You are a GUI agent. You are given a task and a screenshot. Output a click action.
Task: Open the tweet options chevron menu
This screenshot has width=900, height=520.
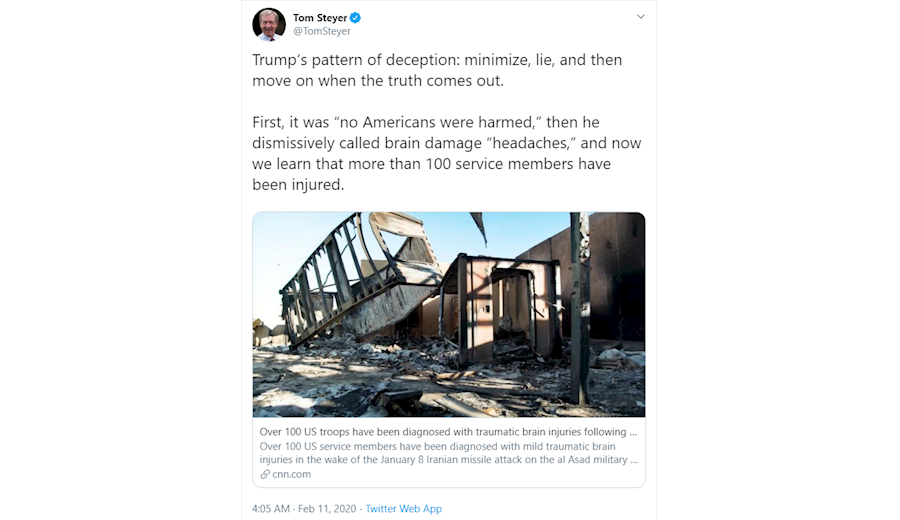click(641, 17)
